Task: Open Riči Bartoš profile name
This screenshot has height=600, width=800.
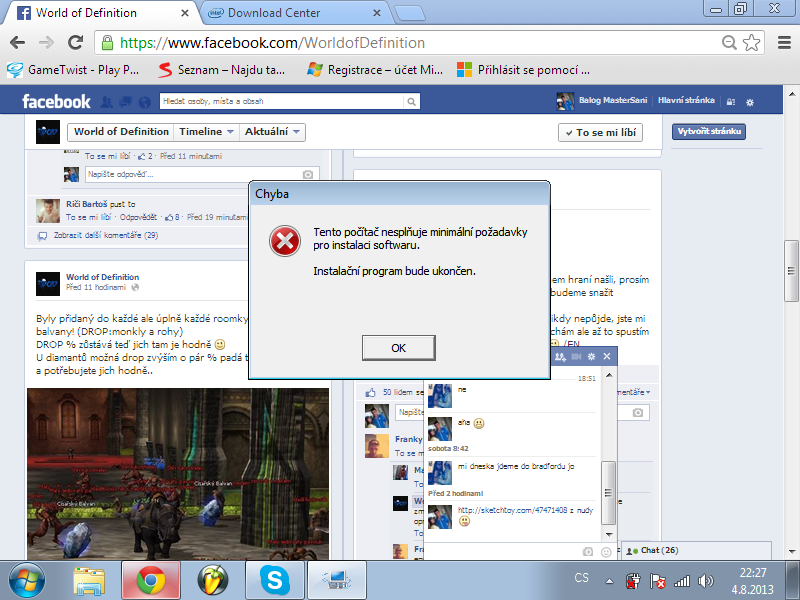Action: click(87, 204)
